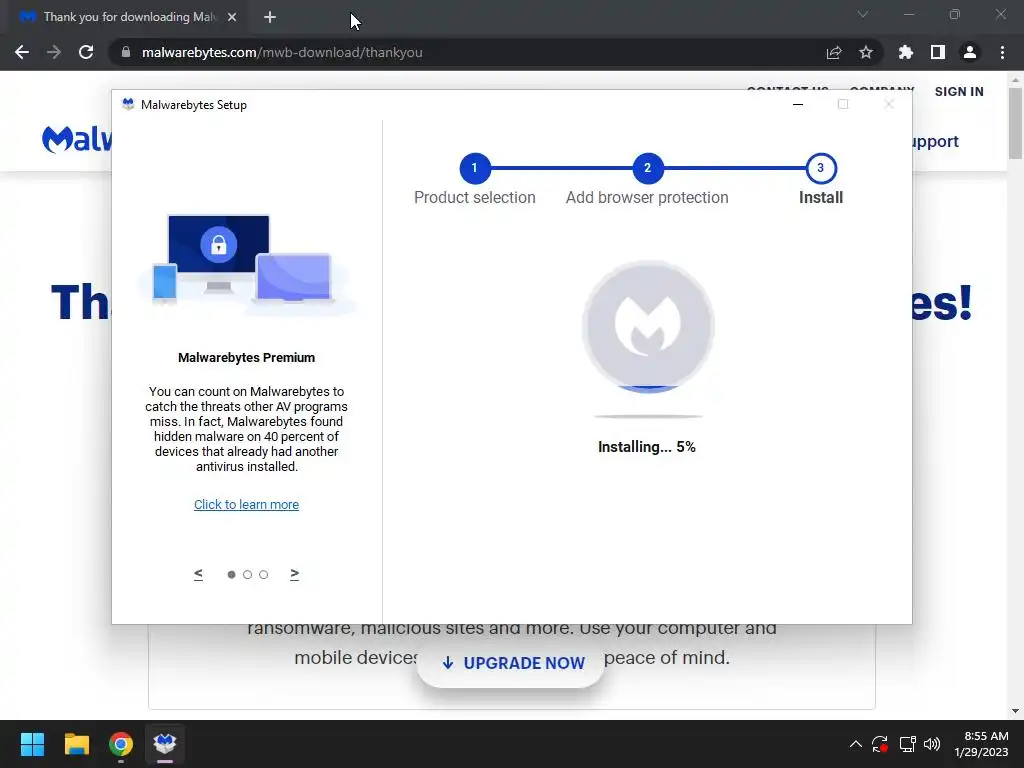Click step 1 Product selection circle
Image resolution: width=1024 pixels, height=768 pixels.
475,168
